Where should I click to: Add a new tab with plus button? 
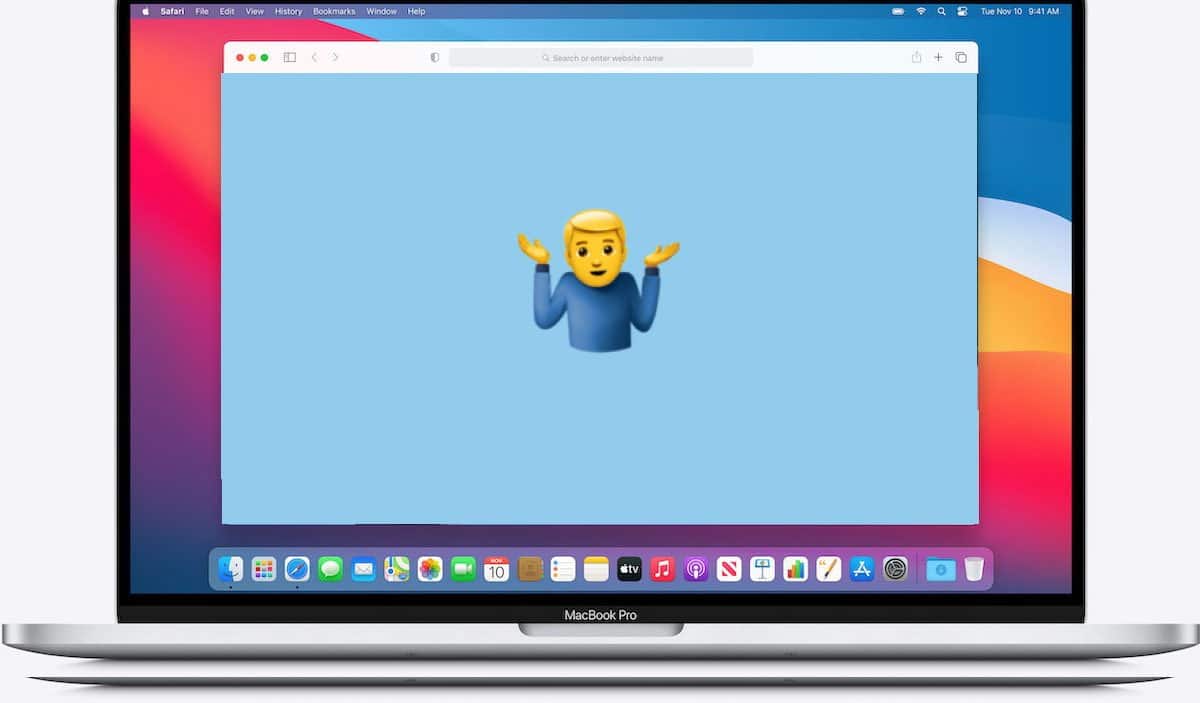[x=938, y=58]
